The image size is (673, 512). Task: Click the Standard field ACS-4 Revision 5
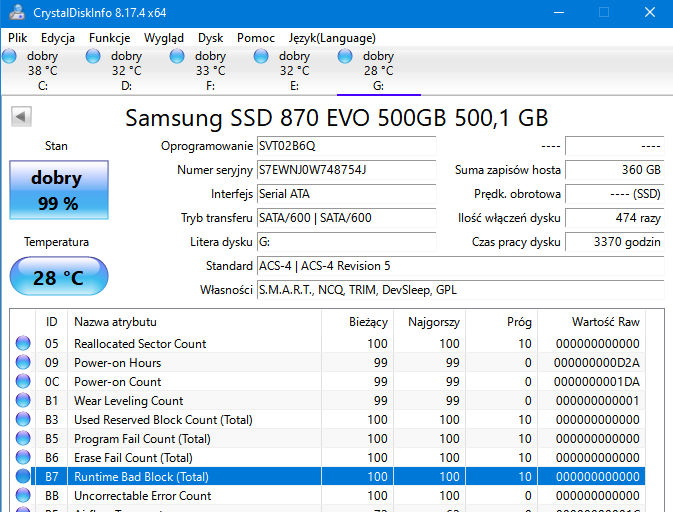tap(461, 266)
